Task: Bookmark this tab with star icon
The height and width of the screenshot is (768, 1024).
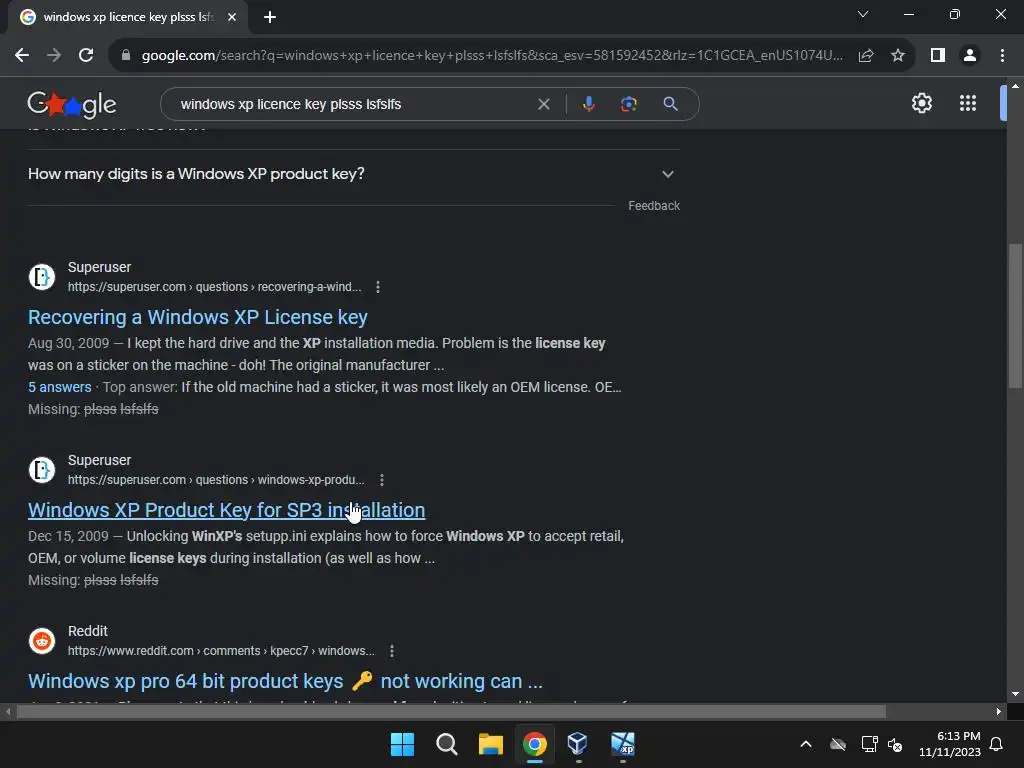Action: [898, 56]
